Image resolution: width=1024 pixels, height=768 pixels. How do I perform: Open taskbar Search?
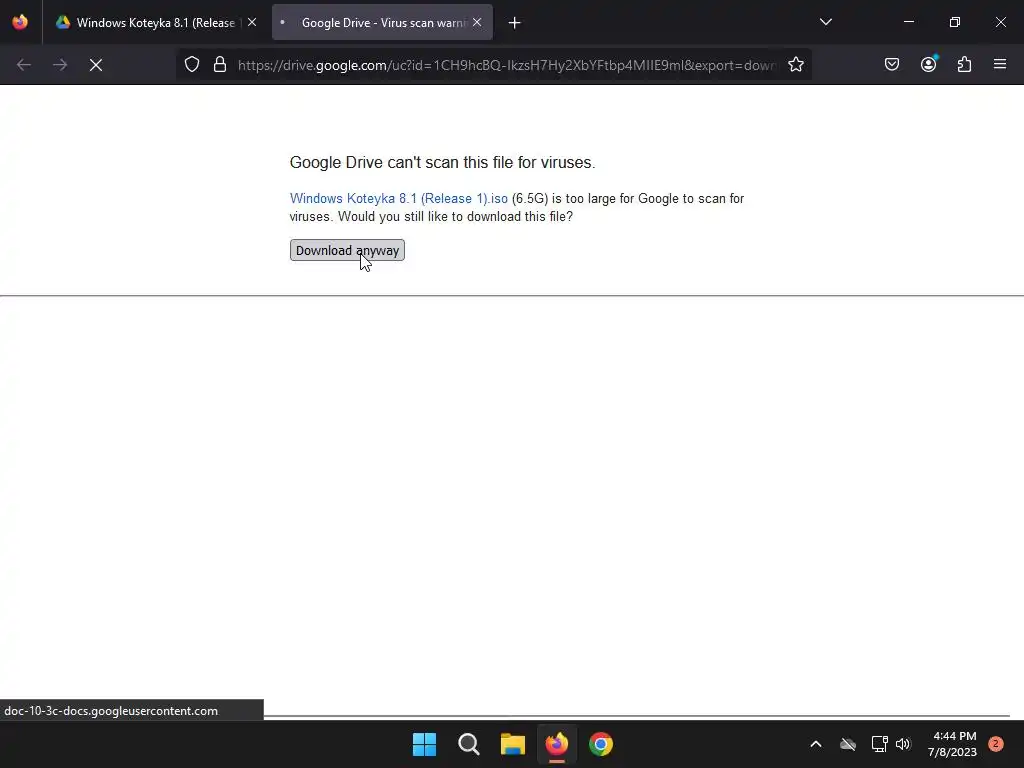tap(468, 744)
